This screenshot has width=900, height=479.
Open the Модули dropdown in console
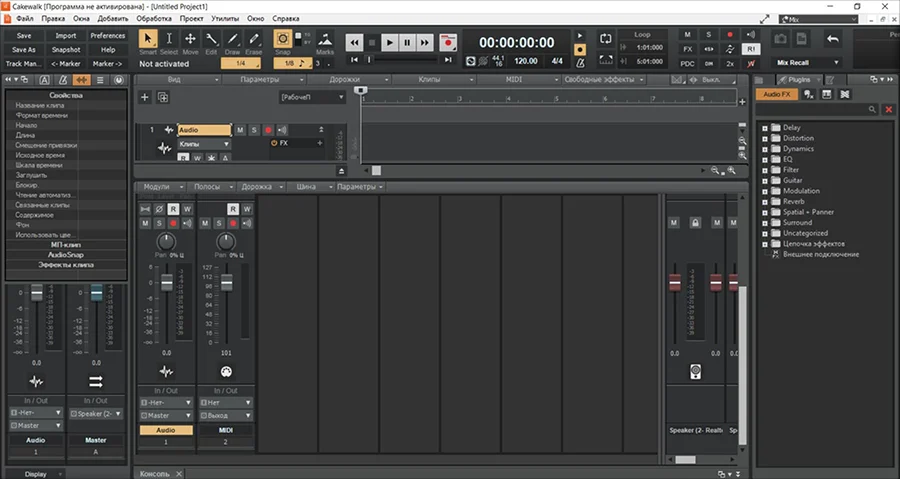pos(161,187)
